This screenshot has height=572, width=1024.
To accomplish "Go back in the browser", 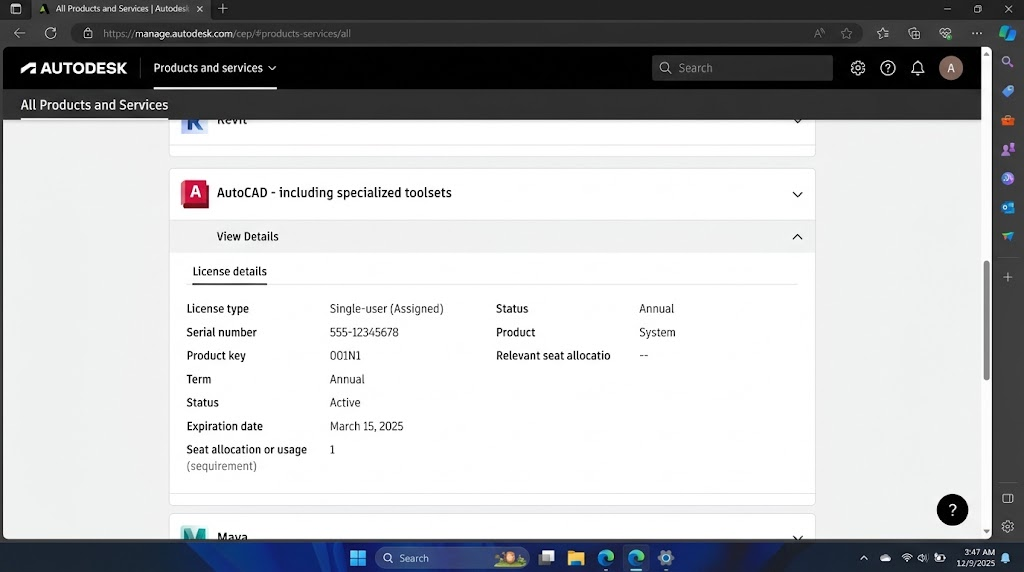I will pyautogui.click(x=20, y=33).
